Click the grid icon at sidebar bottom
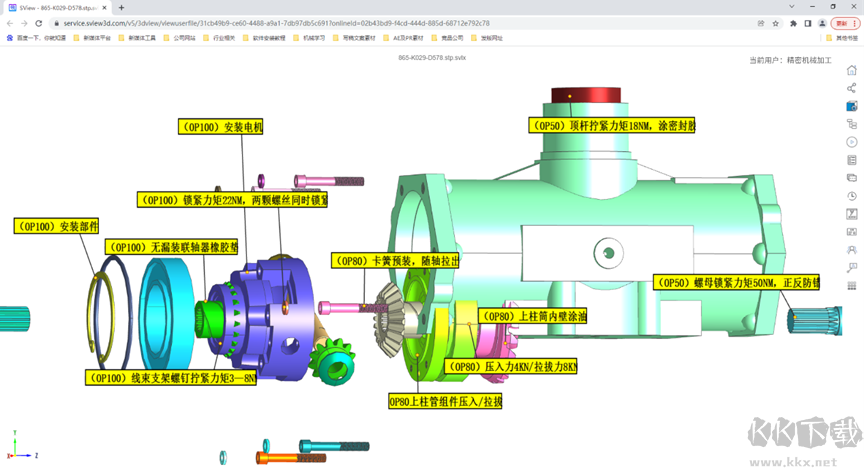This screenshot has width=864, height=469. point(851,286)
